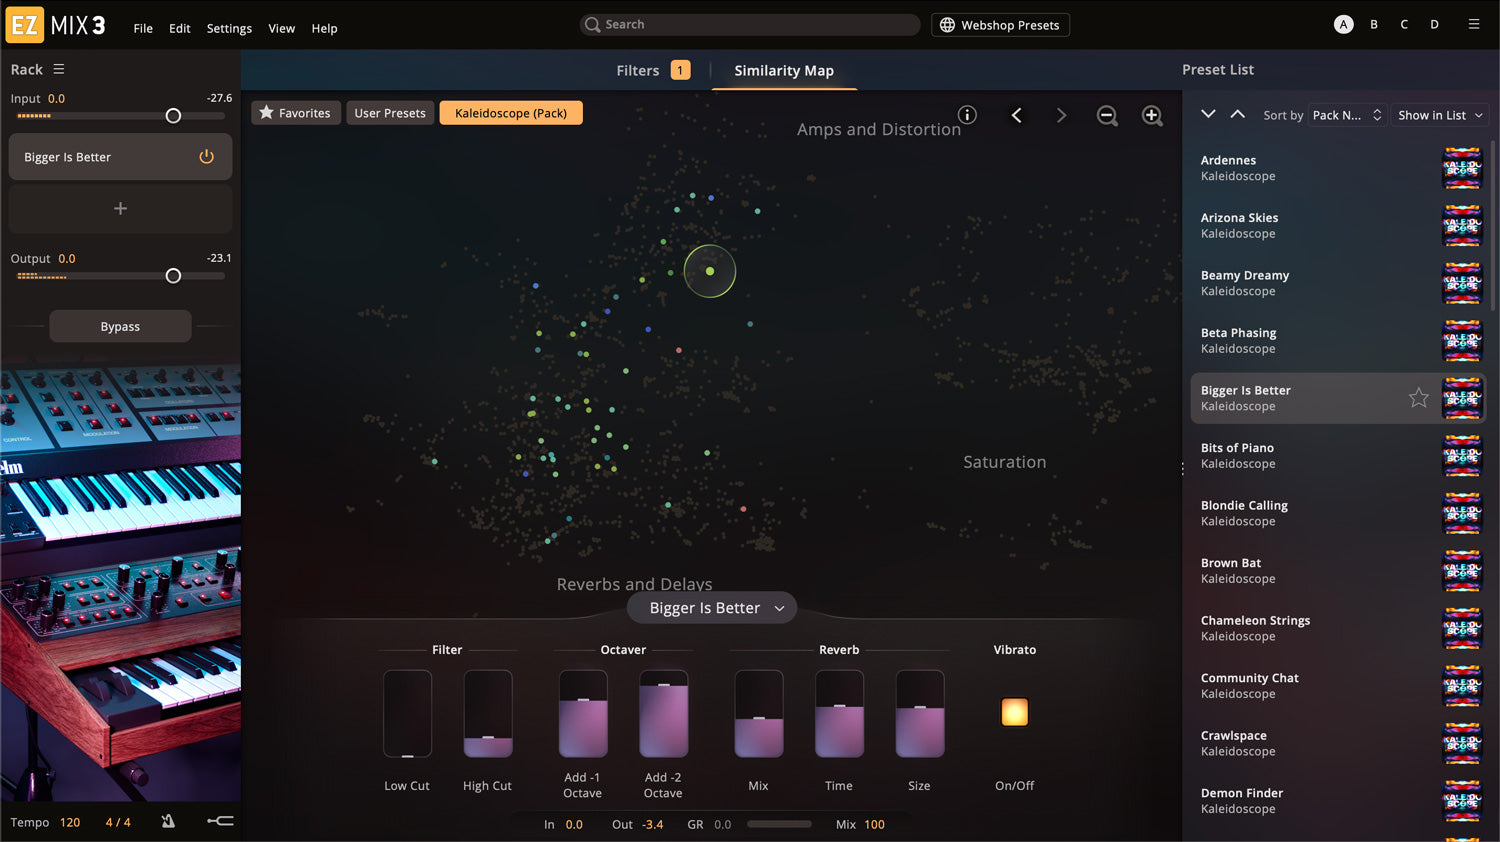Open the Edit menu
Image resolution: width=1500 pixels, height=842 pixels.
180,28
